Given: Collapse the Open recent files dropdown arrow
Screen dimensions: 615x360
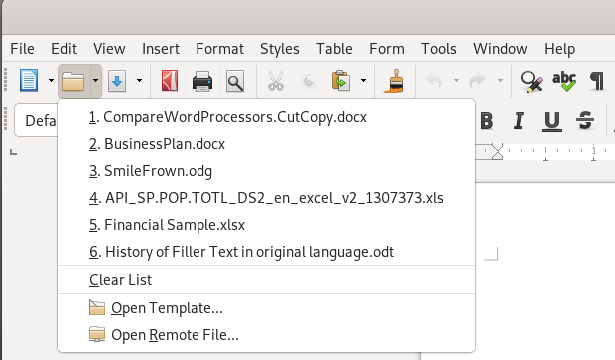Looking at the screenshot, I should 95,81.
